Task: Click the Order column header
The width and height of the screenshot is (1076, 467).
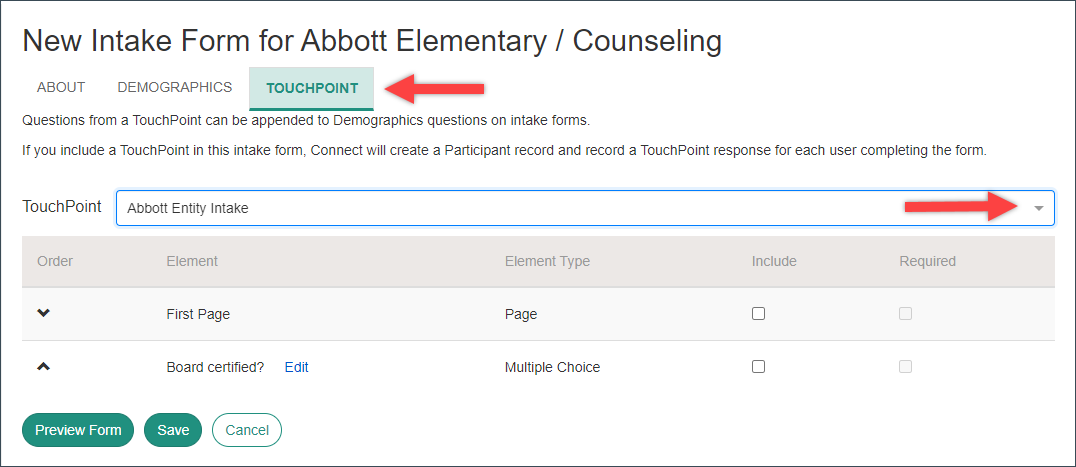Action: tap(55, 261)
